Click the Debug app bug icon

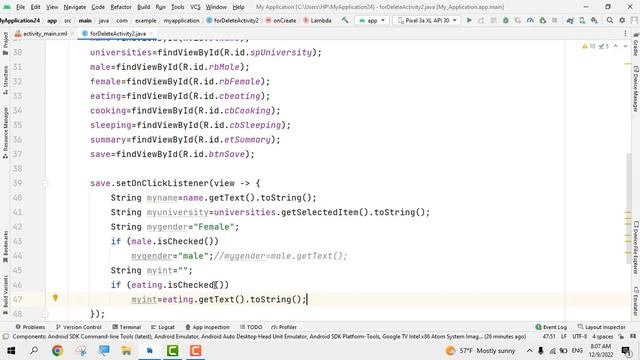click(x=506, y=20)
